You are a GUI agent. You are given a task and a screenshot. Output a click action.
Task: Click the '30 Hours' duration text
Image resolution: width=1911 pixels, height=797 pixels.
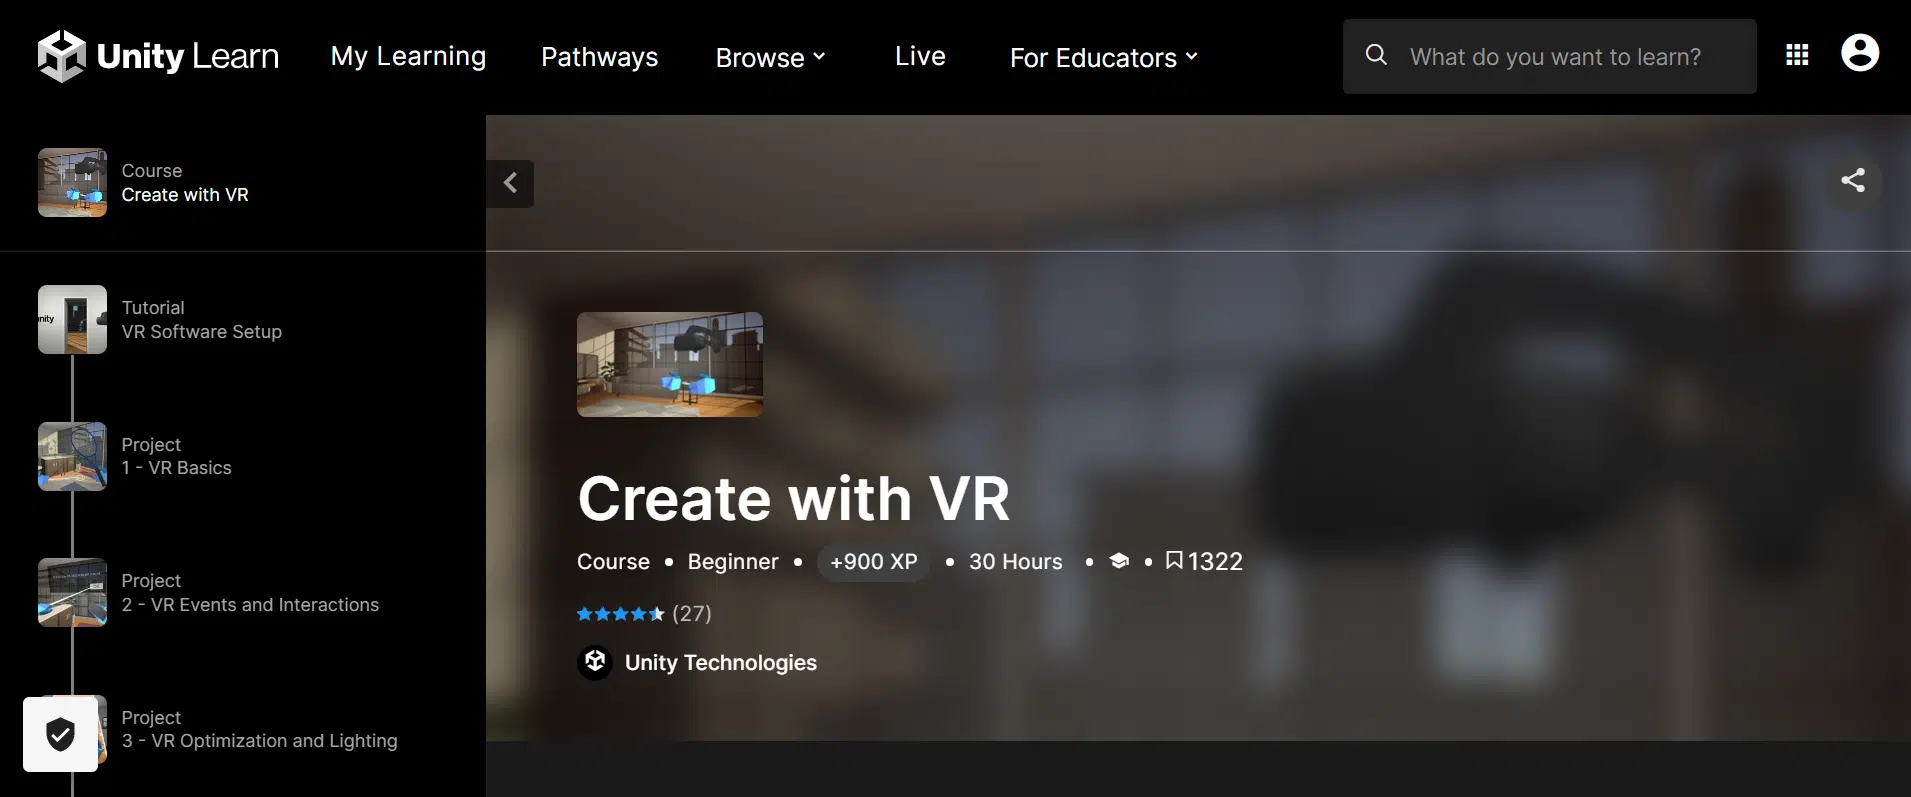click(x=1015, y=562)
